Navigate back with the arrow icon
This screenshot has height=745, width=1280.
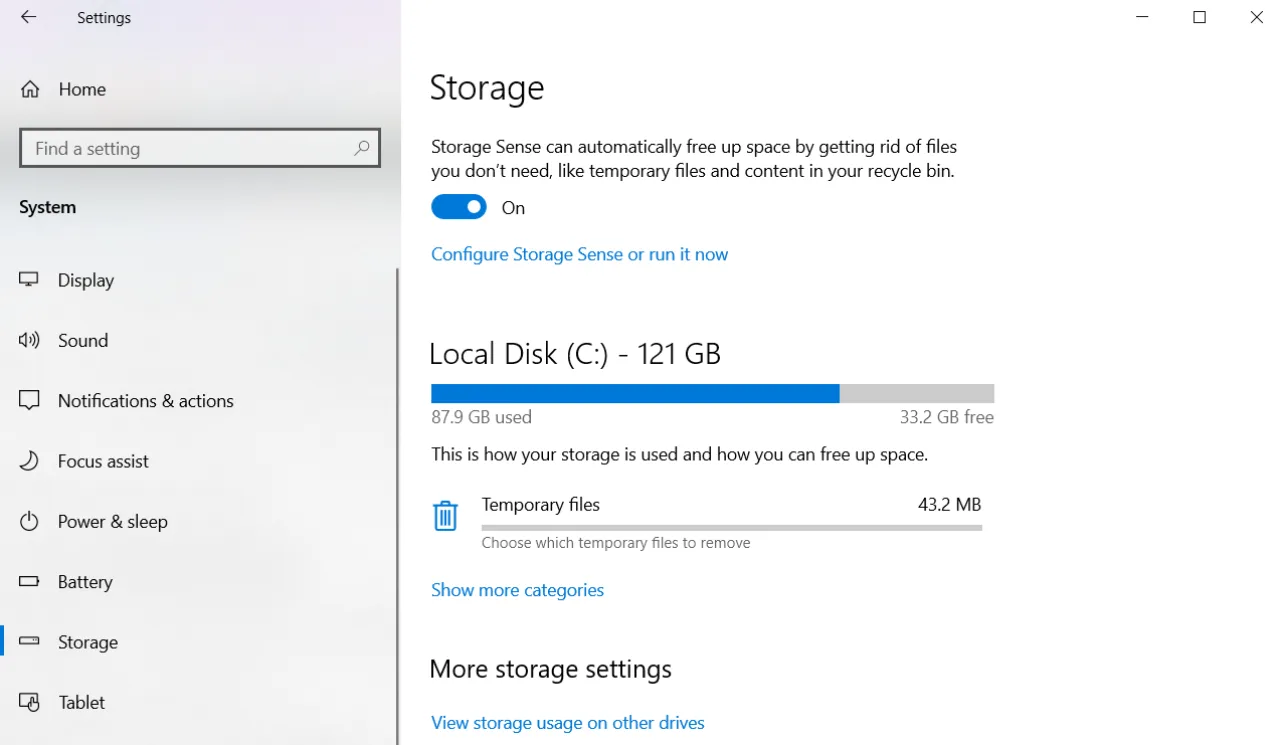(x=27, y=17)
